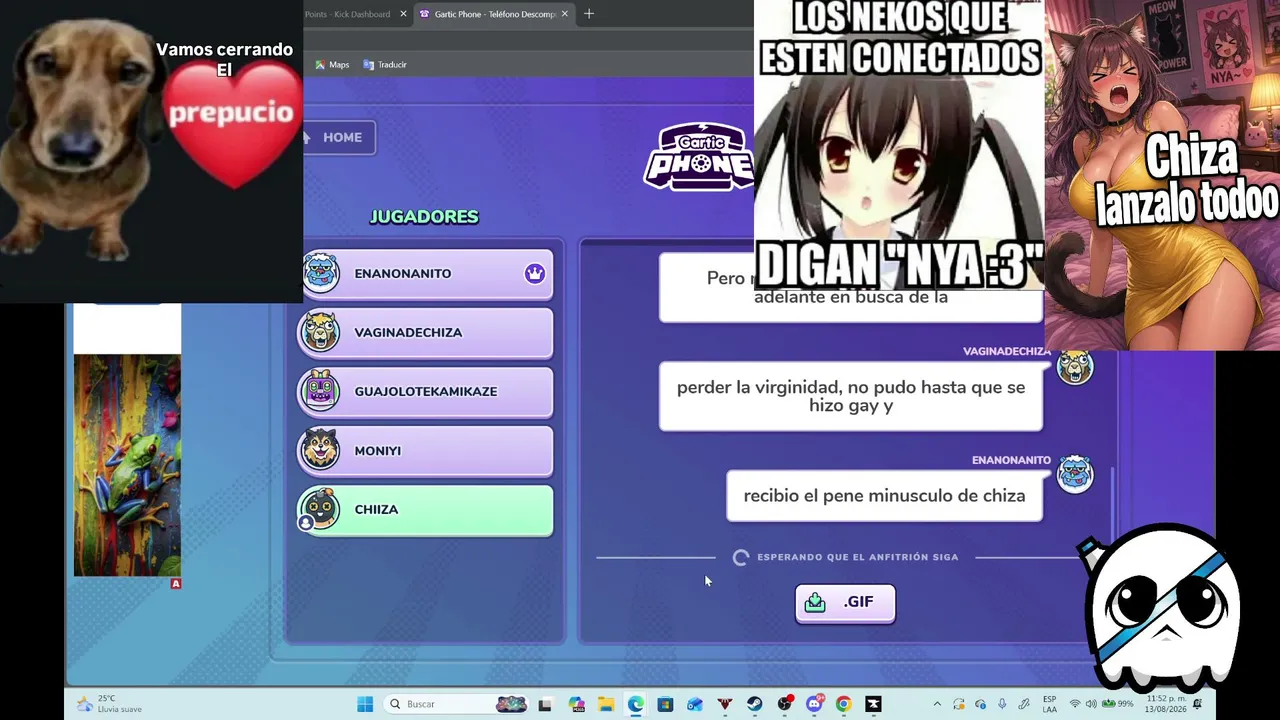This screenshot has height=720, width=1280.
Task: Open Discord from the taskbar
Action: point(814,704)
